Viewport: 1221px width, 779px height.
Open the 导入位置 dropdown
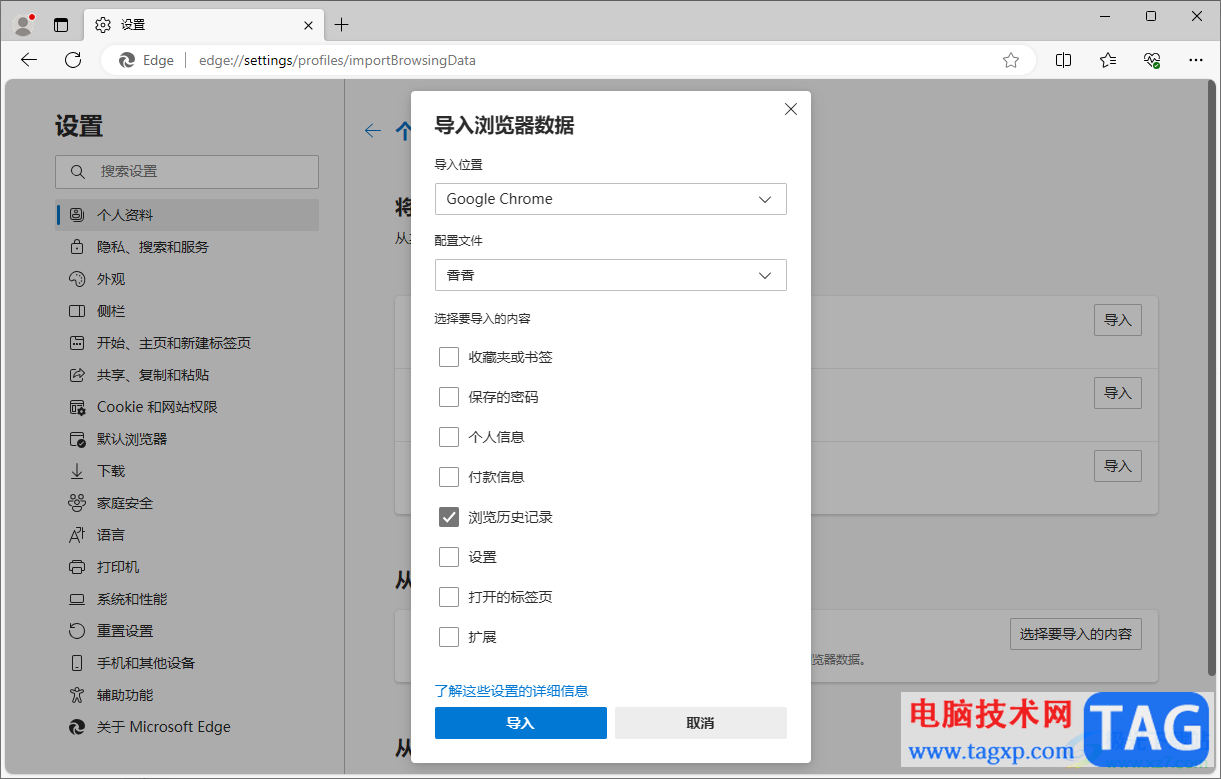click(610, 199)
